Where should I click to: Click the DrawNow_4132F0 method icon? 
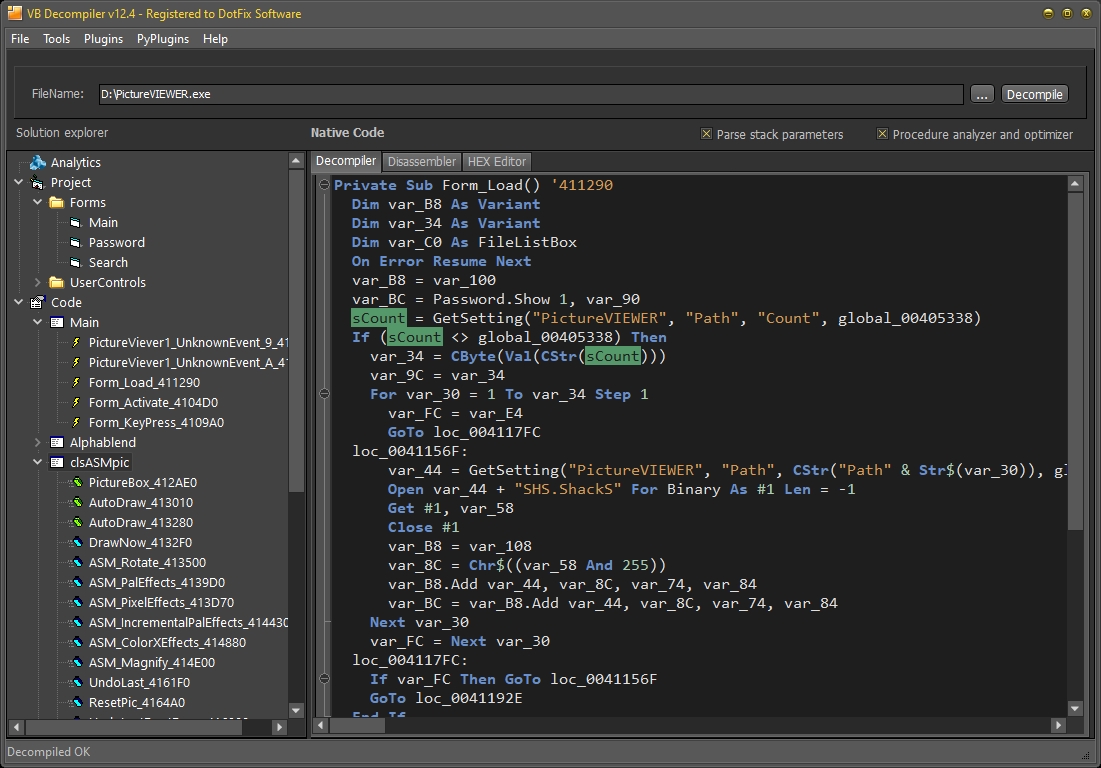coord(76,543)
